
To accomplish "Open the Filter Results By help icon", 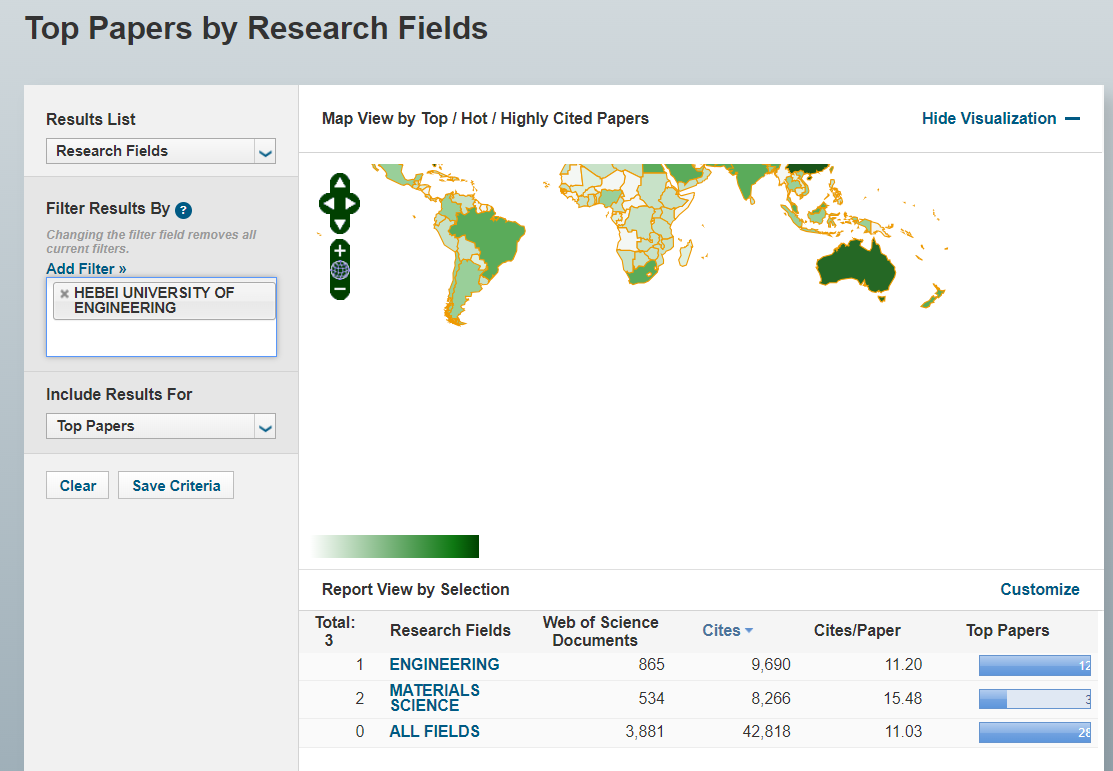I will [x=183, y=210].
